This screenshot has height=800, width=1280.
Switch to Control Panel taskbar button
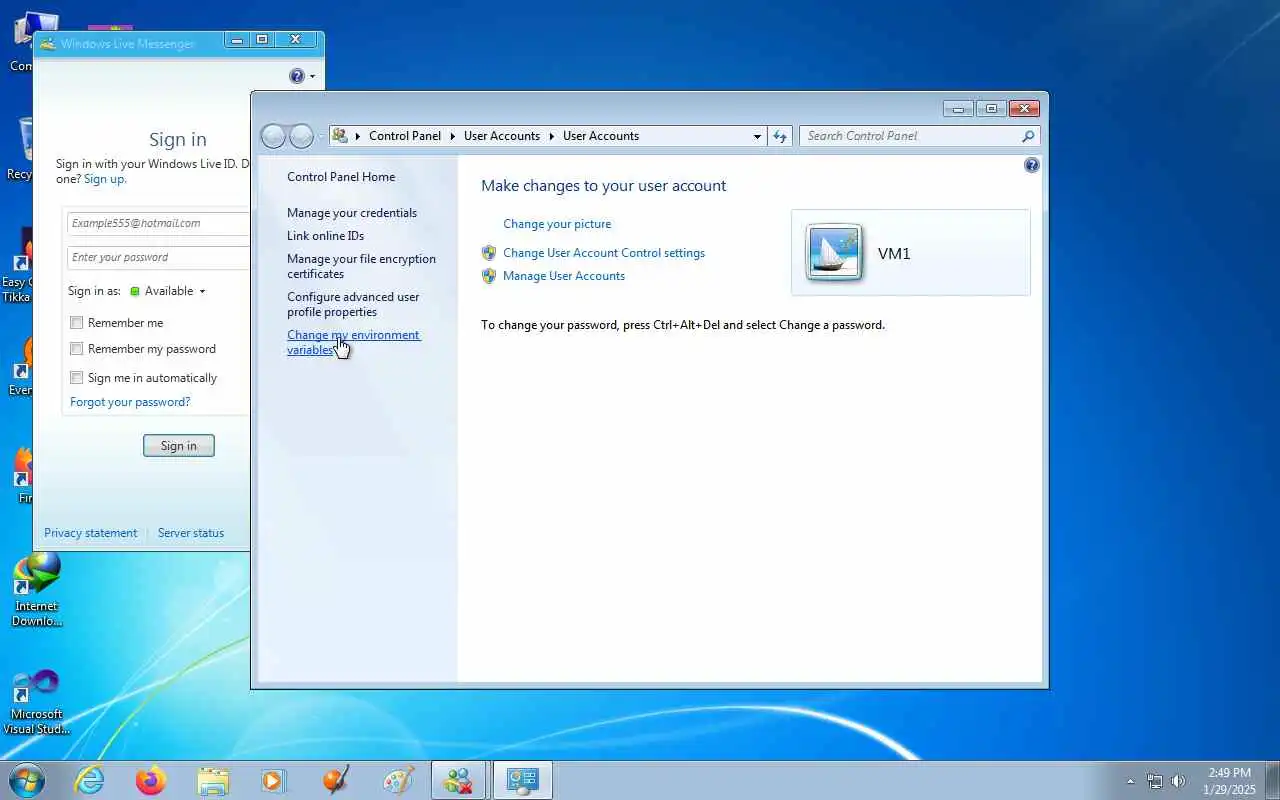pyautogui.click(x=523, y=780)
